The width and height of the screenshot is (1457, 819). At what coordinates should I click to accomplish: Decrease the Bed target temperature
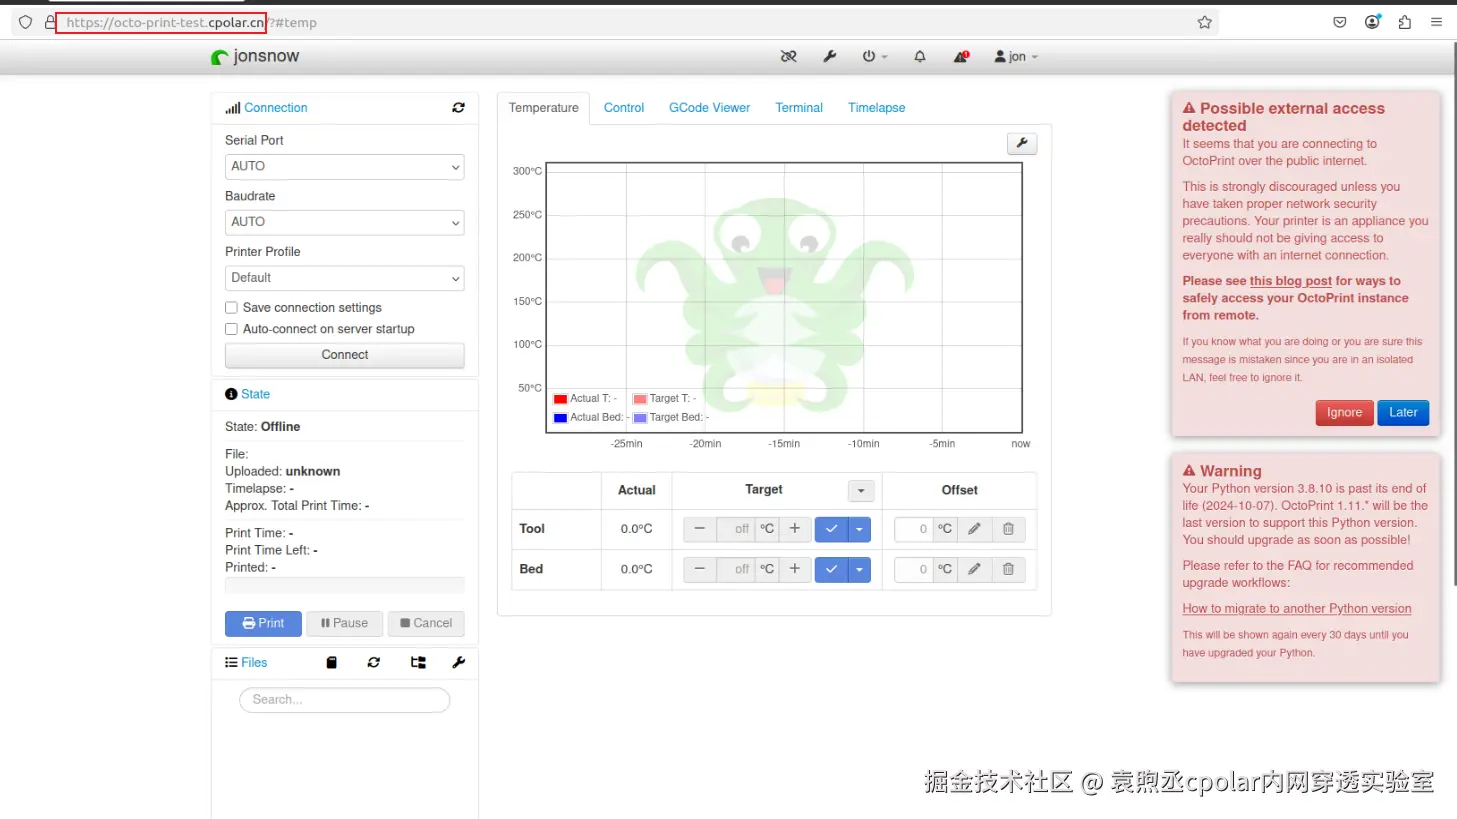point(700,570)
